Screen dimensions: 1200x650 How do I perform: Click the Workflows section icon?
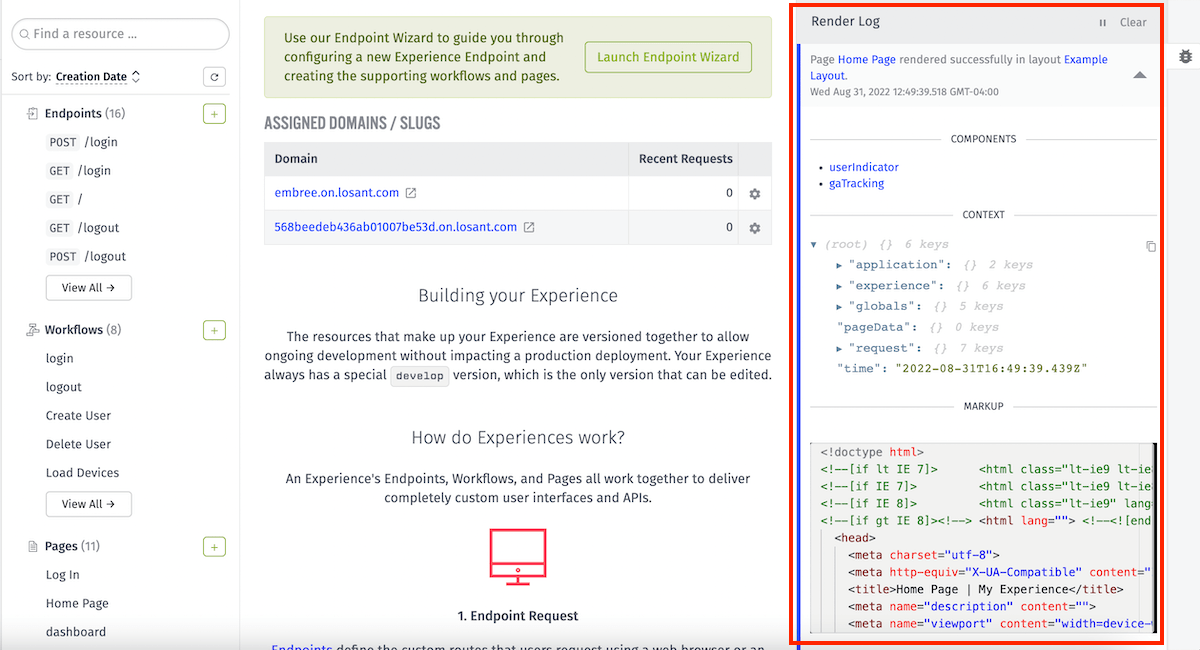[x=32, y=330]
